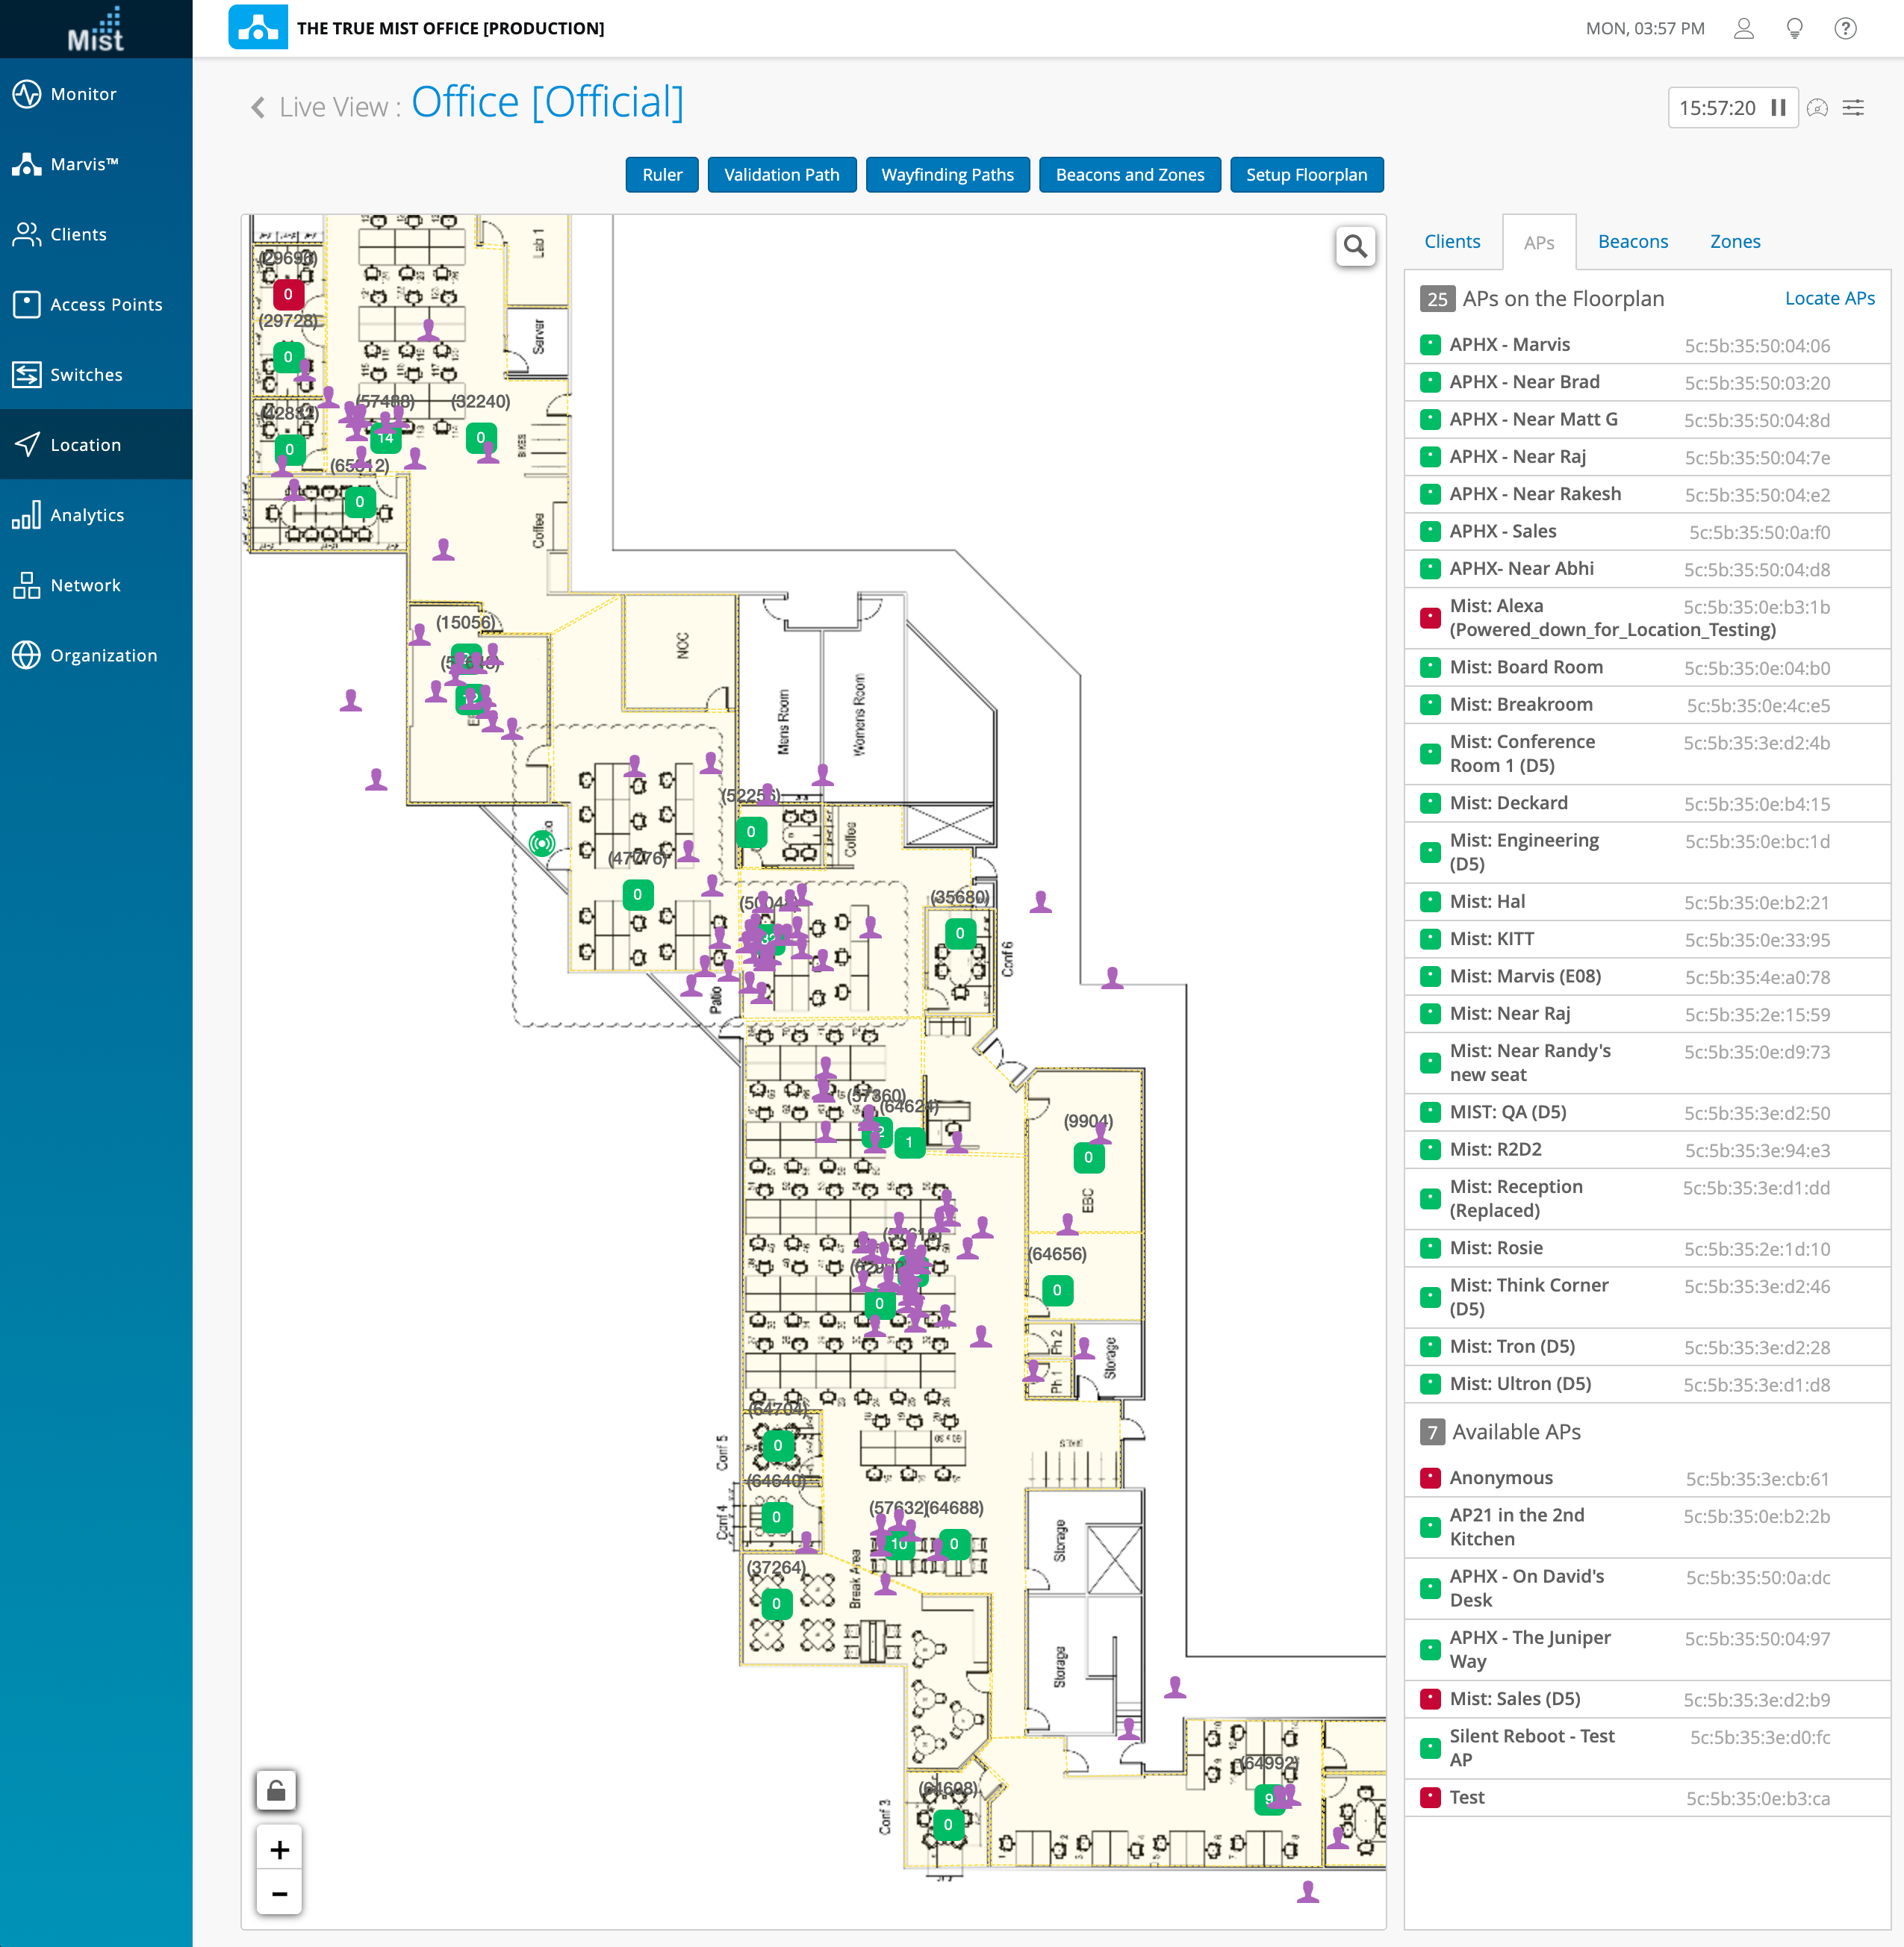
Task: Open the help question mark icon
Action: pyautogui.click(x=1845, y=28)
